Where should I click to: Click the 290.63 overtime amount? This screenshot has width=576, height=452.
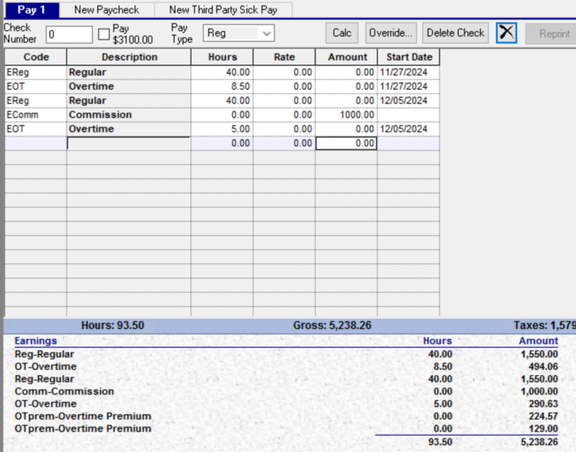click(543, 404)
